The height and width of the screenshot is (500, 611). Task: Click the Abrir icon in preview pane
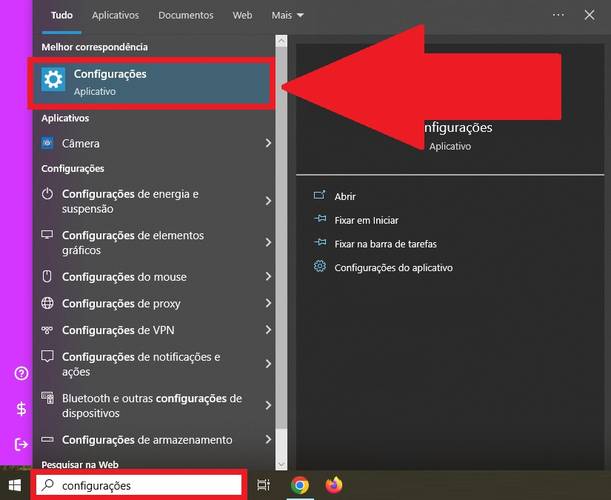pyautogui.click(x=320, y=195)
